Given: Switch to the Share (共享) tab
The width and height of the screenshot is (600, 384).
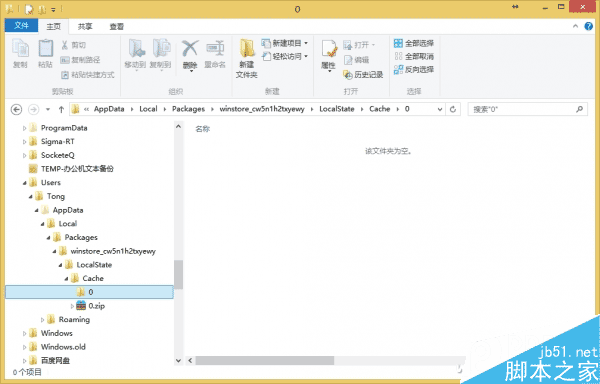Looking at the screenshot, I should (x=85, y=26).
